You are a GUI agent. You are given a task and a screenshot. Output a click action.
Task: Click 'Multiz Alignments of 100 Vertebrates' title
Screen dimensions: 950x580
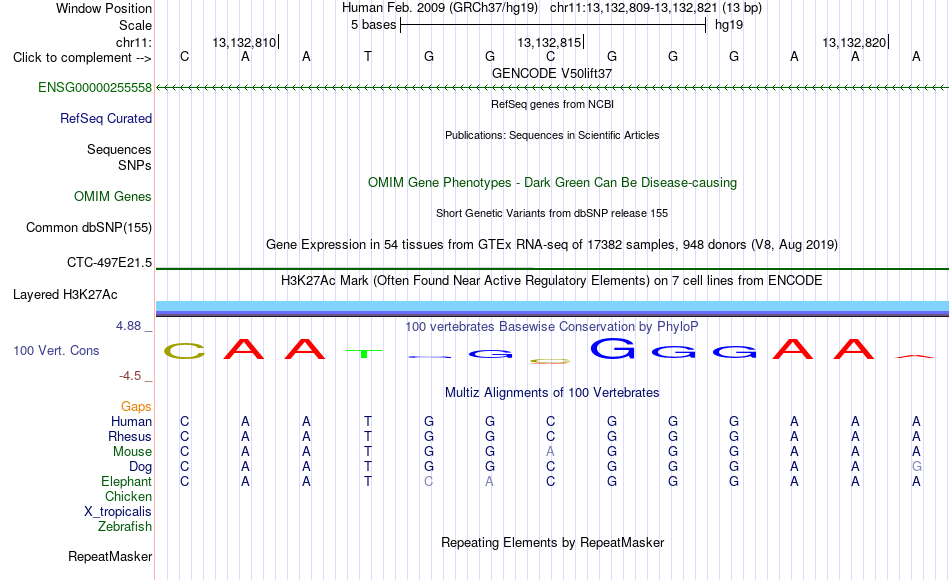click(x=552, y=393)
